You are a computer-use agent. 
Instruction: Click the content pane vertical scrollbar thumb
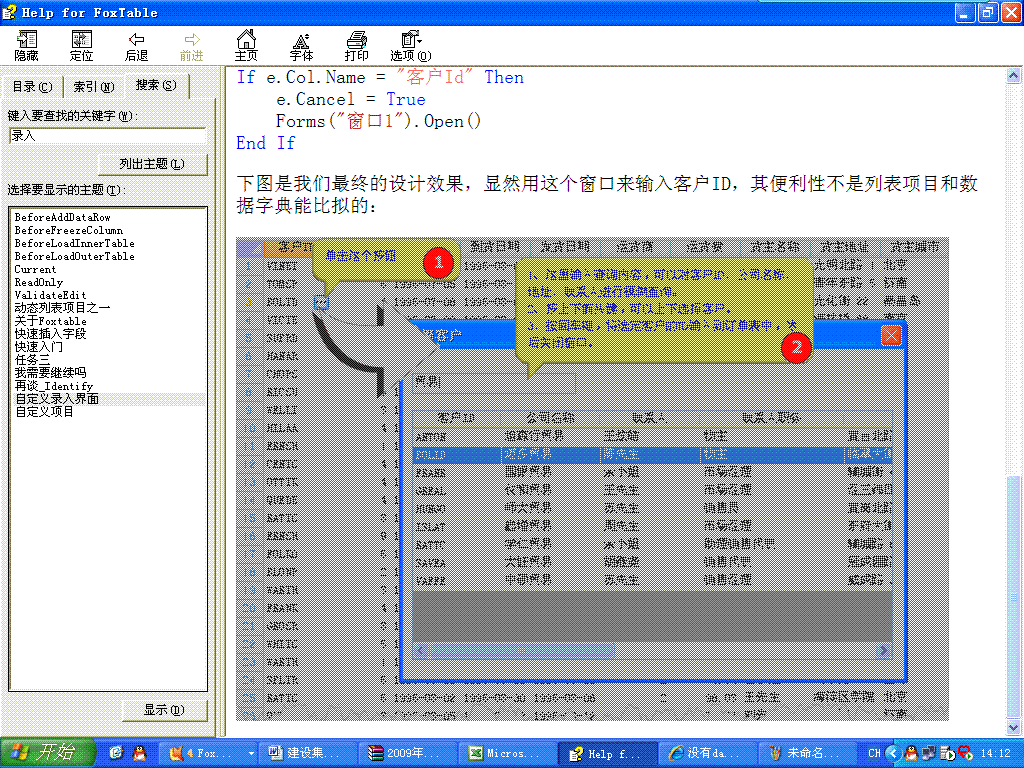point(1013,596)
